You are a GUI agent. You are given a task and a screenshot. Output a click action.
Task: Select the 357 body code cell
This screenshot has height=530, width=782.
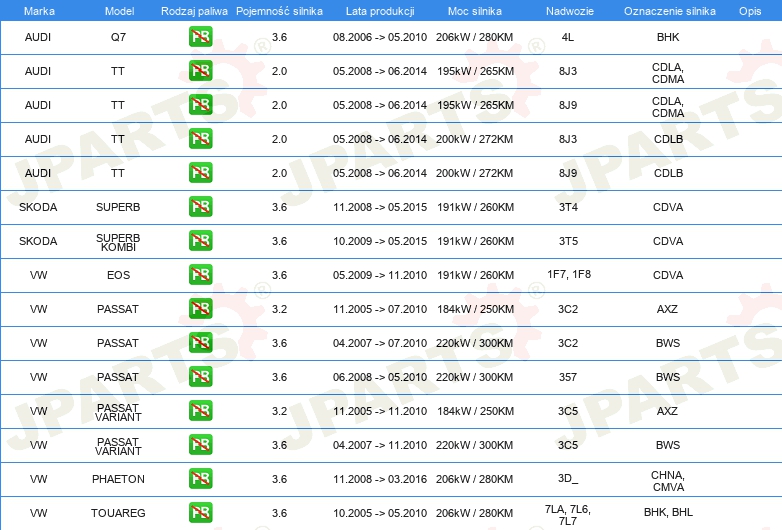568,377
